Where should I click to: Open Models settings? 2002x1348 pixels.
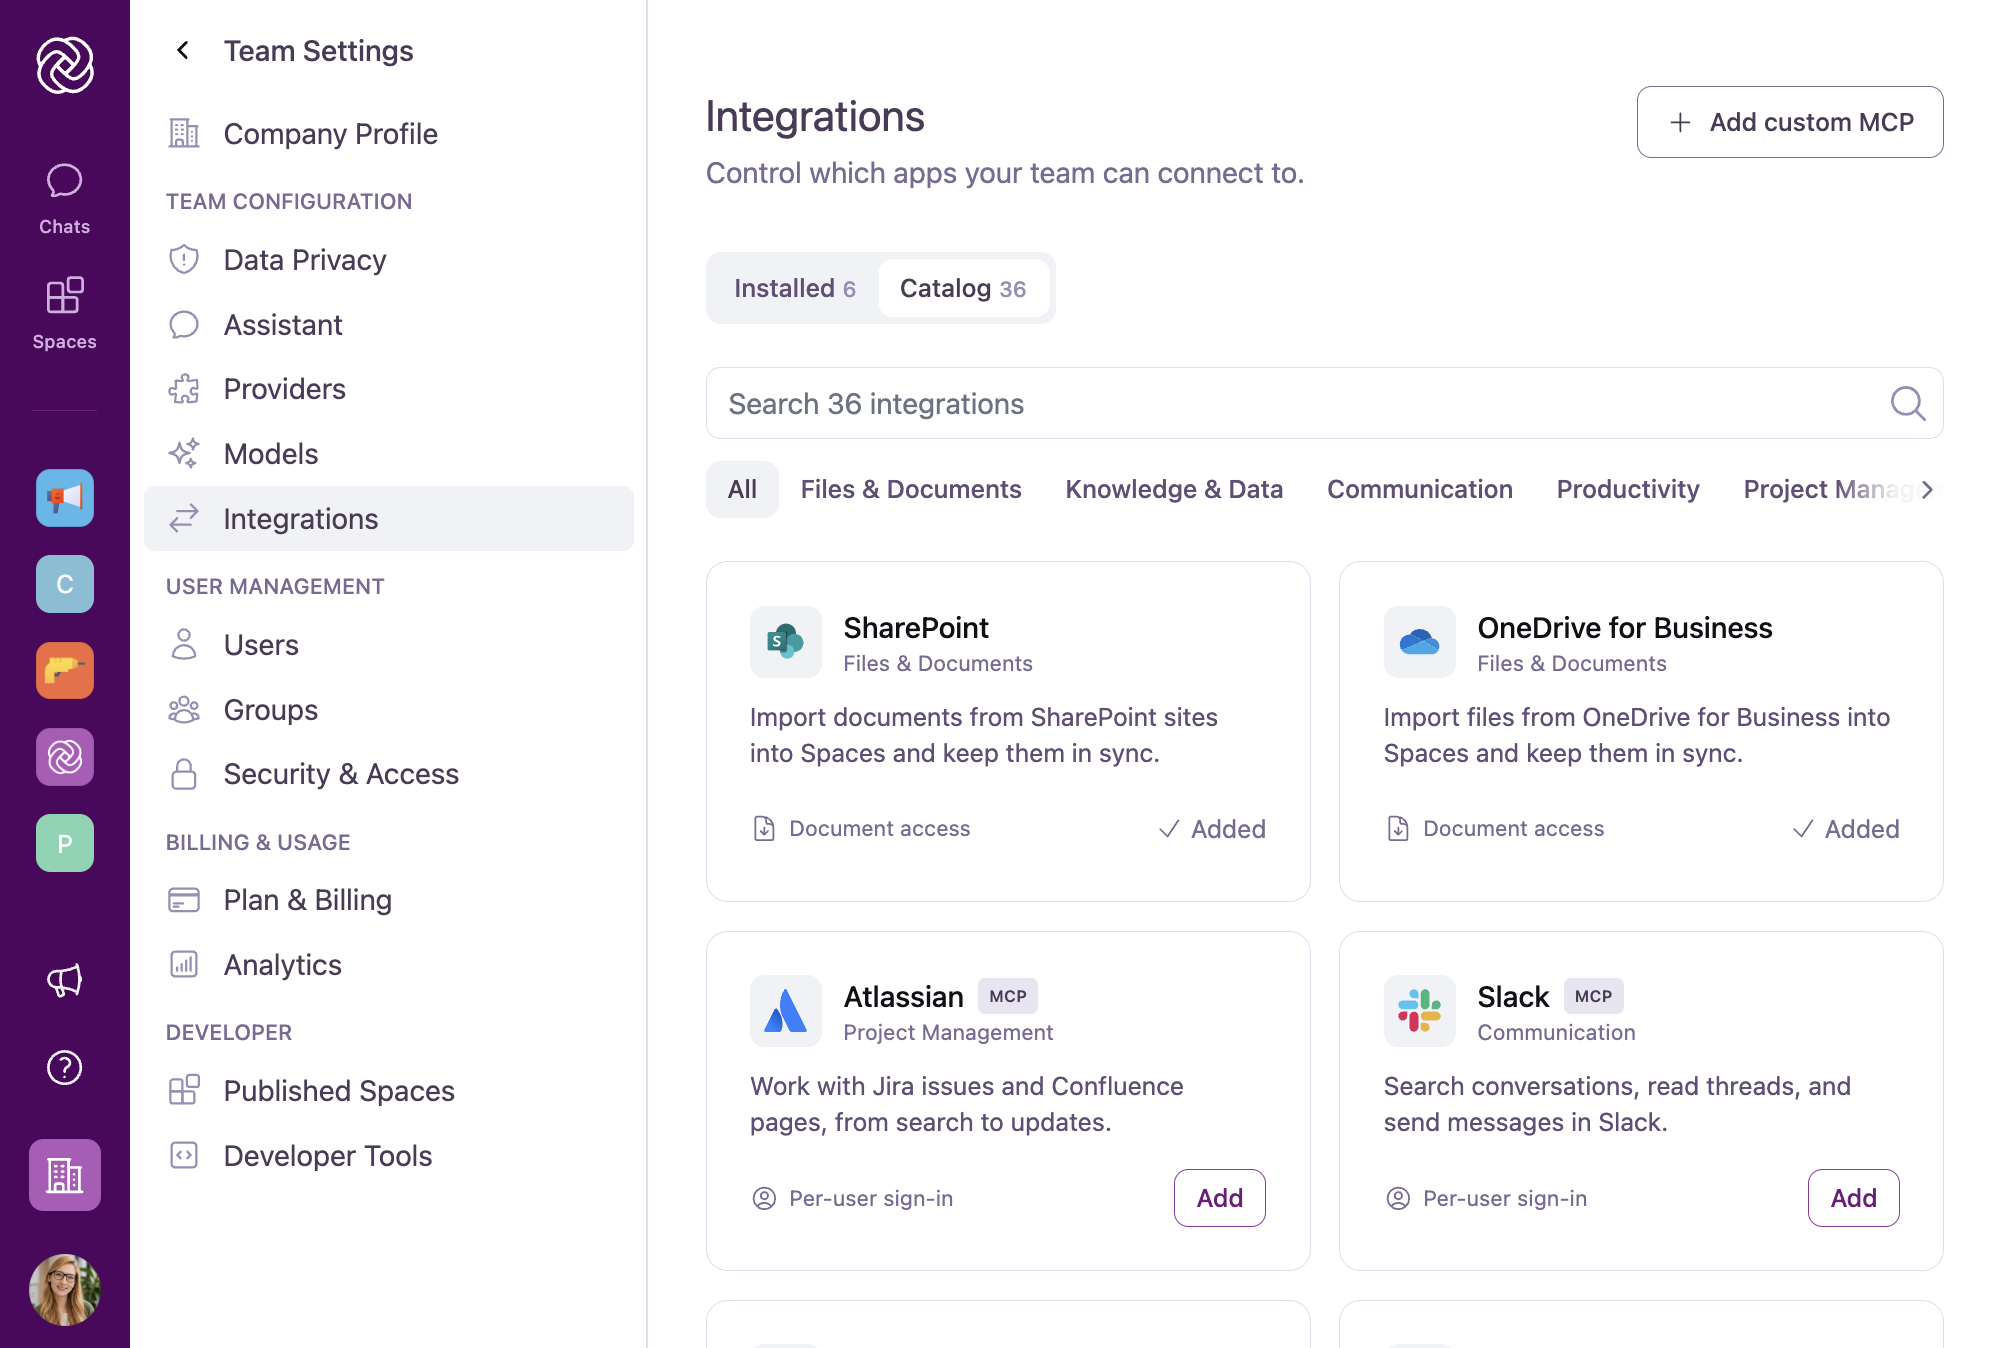click(389, 454)
